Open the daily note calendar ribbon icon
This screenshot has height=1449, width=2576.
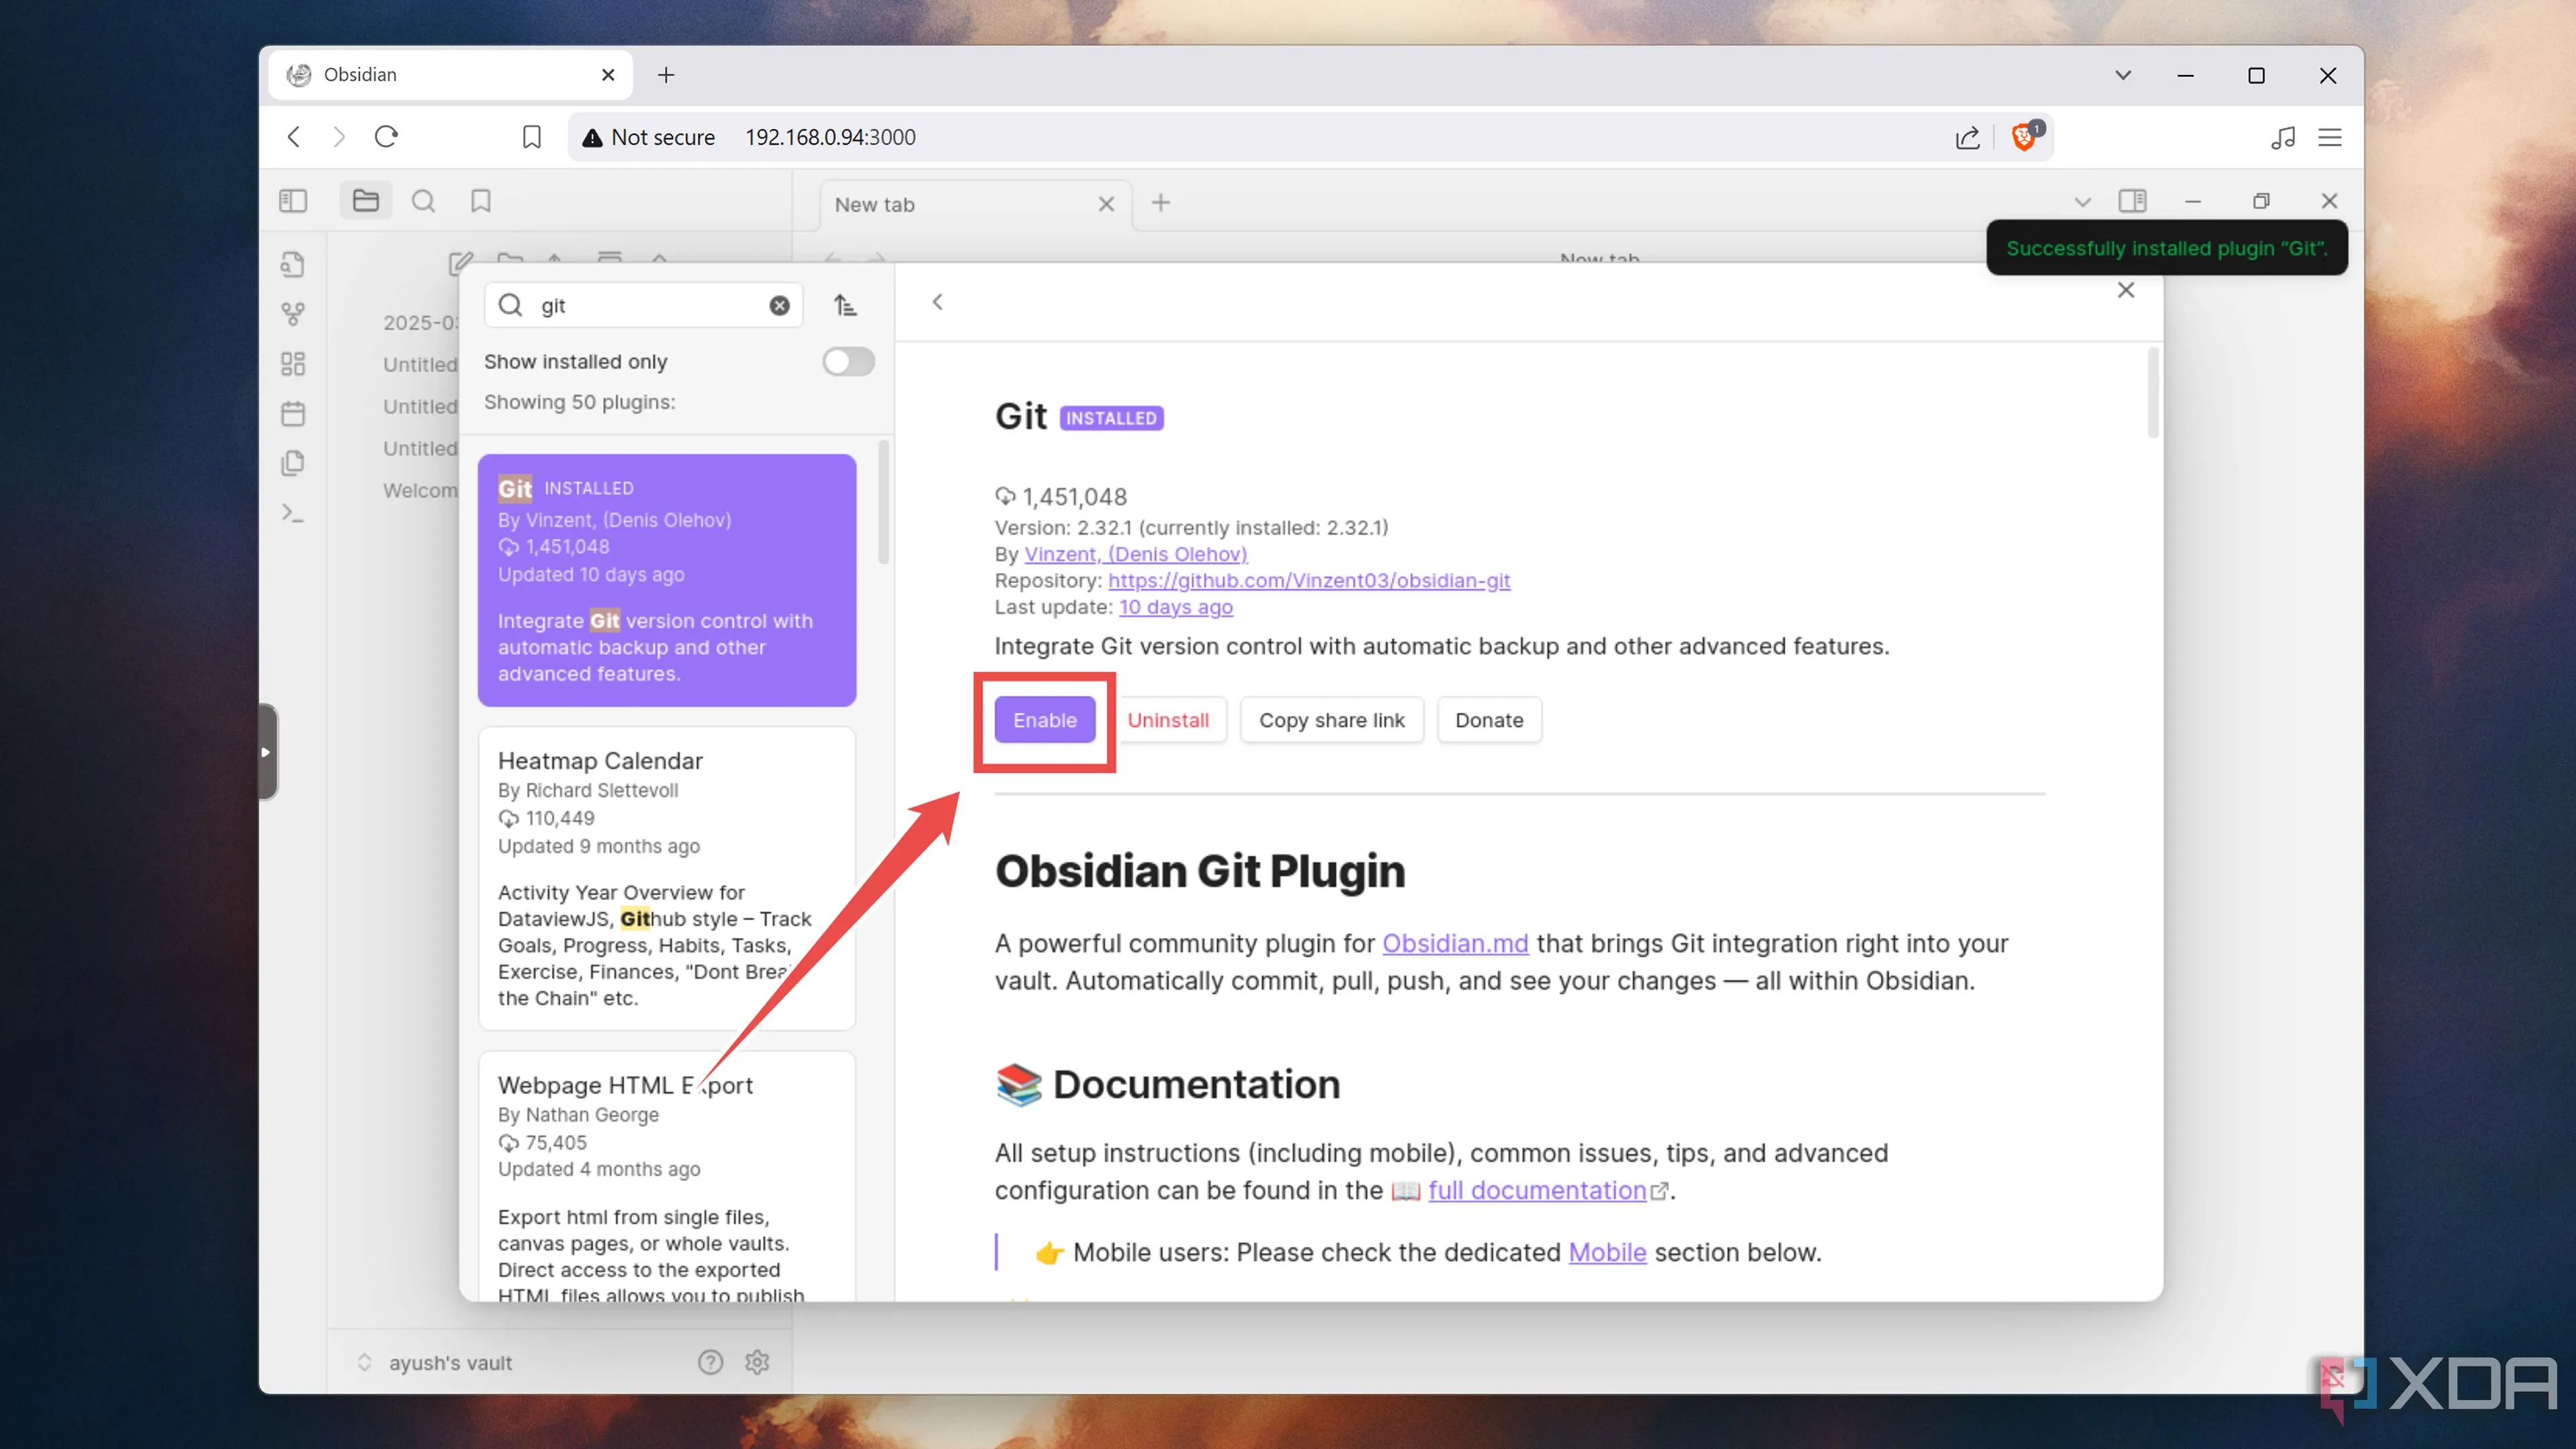click(293, 413)
